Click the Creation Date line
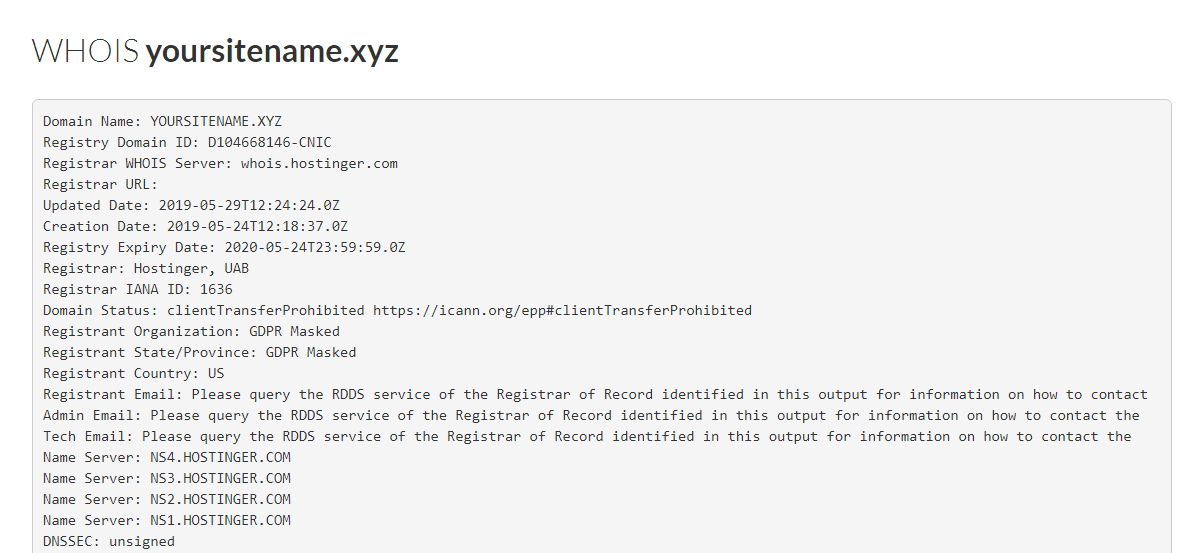 (x=195, y=226)
